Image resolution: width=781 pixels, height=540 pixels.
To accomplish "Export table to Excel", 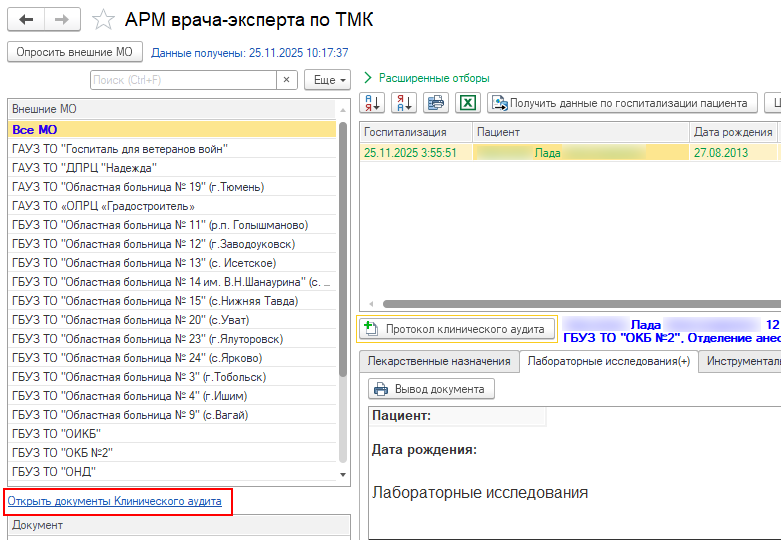I will coord(468,103).
